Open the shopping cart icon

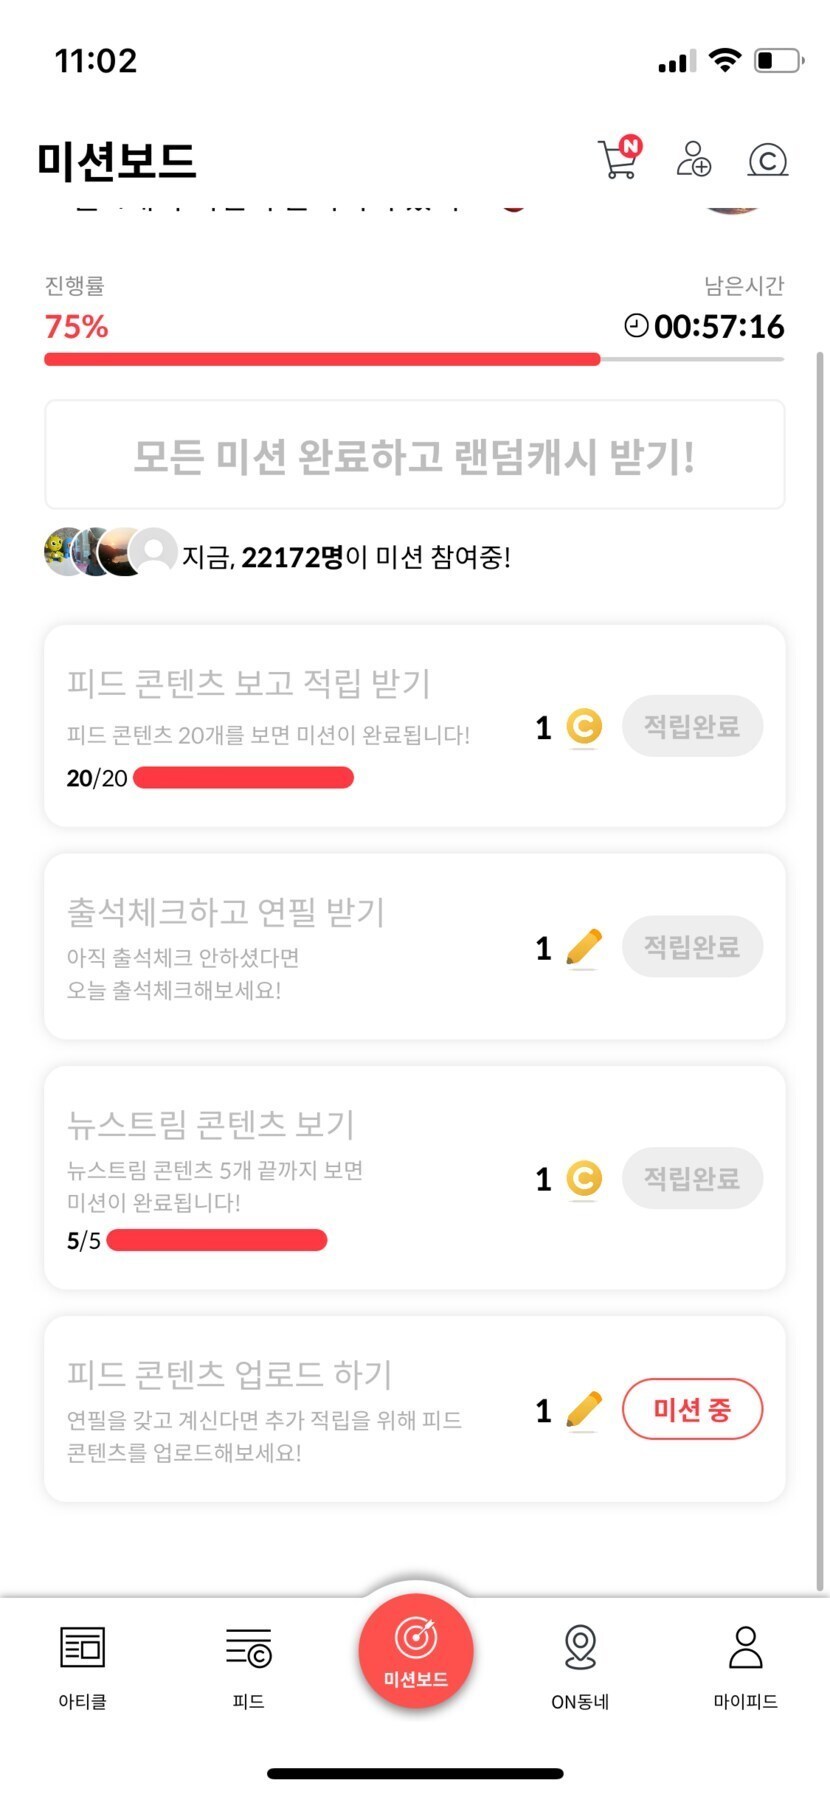coord(619,160)
